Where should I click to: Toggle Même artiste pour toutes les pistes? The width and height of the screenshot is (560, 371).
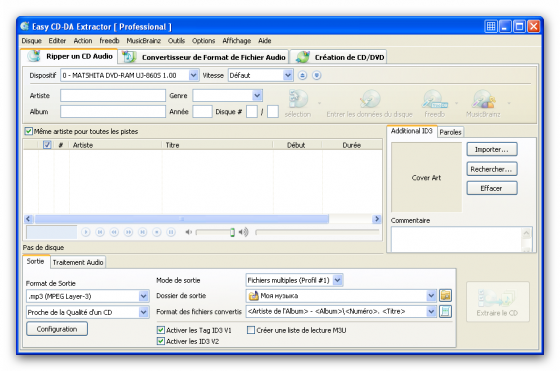coord(28,131)
